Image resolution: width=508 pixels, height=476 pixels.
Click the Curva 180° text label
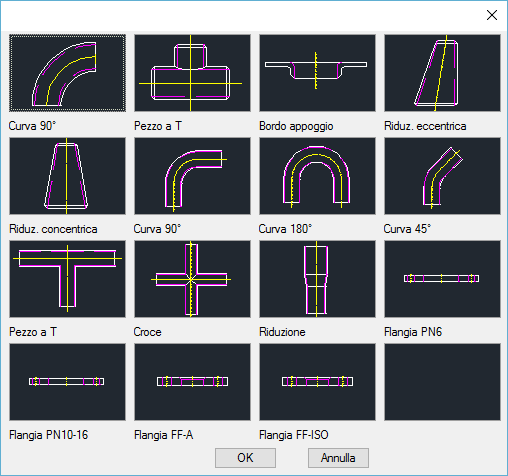coord(285,229)
